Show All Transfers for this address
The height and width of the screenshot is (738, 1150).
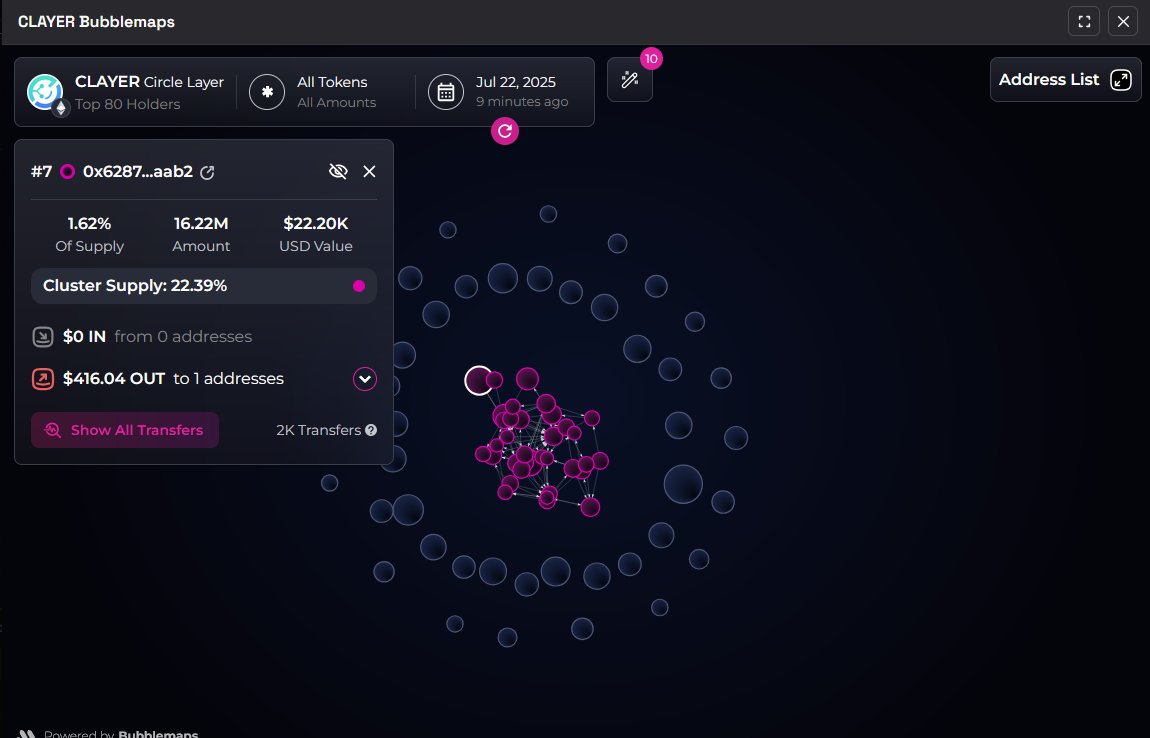(x=125, y=430)
